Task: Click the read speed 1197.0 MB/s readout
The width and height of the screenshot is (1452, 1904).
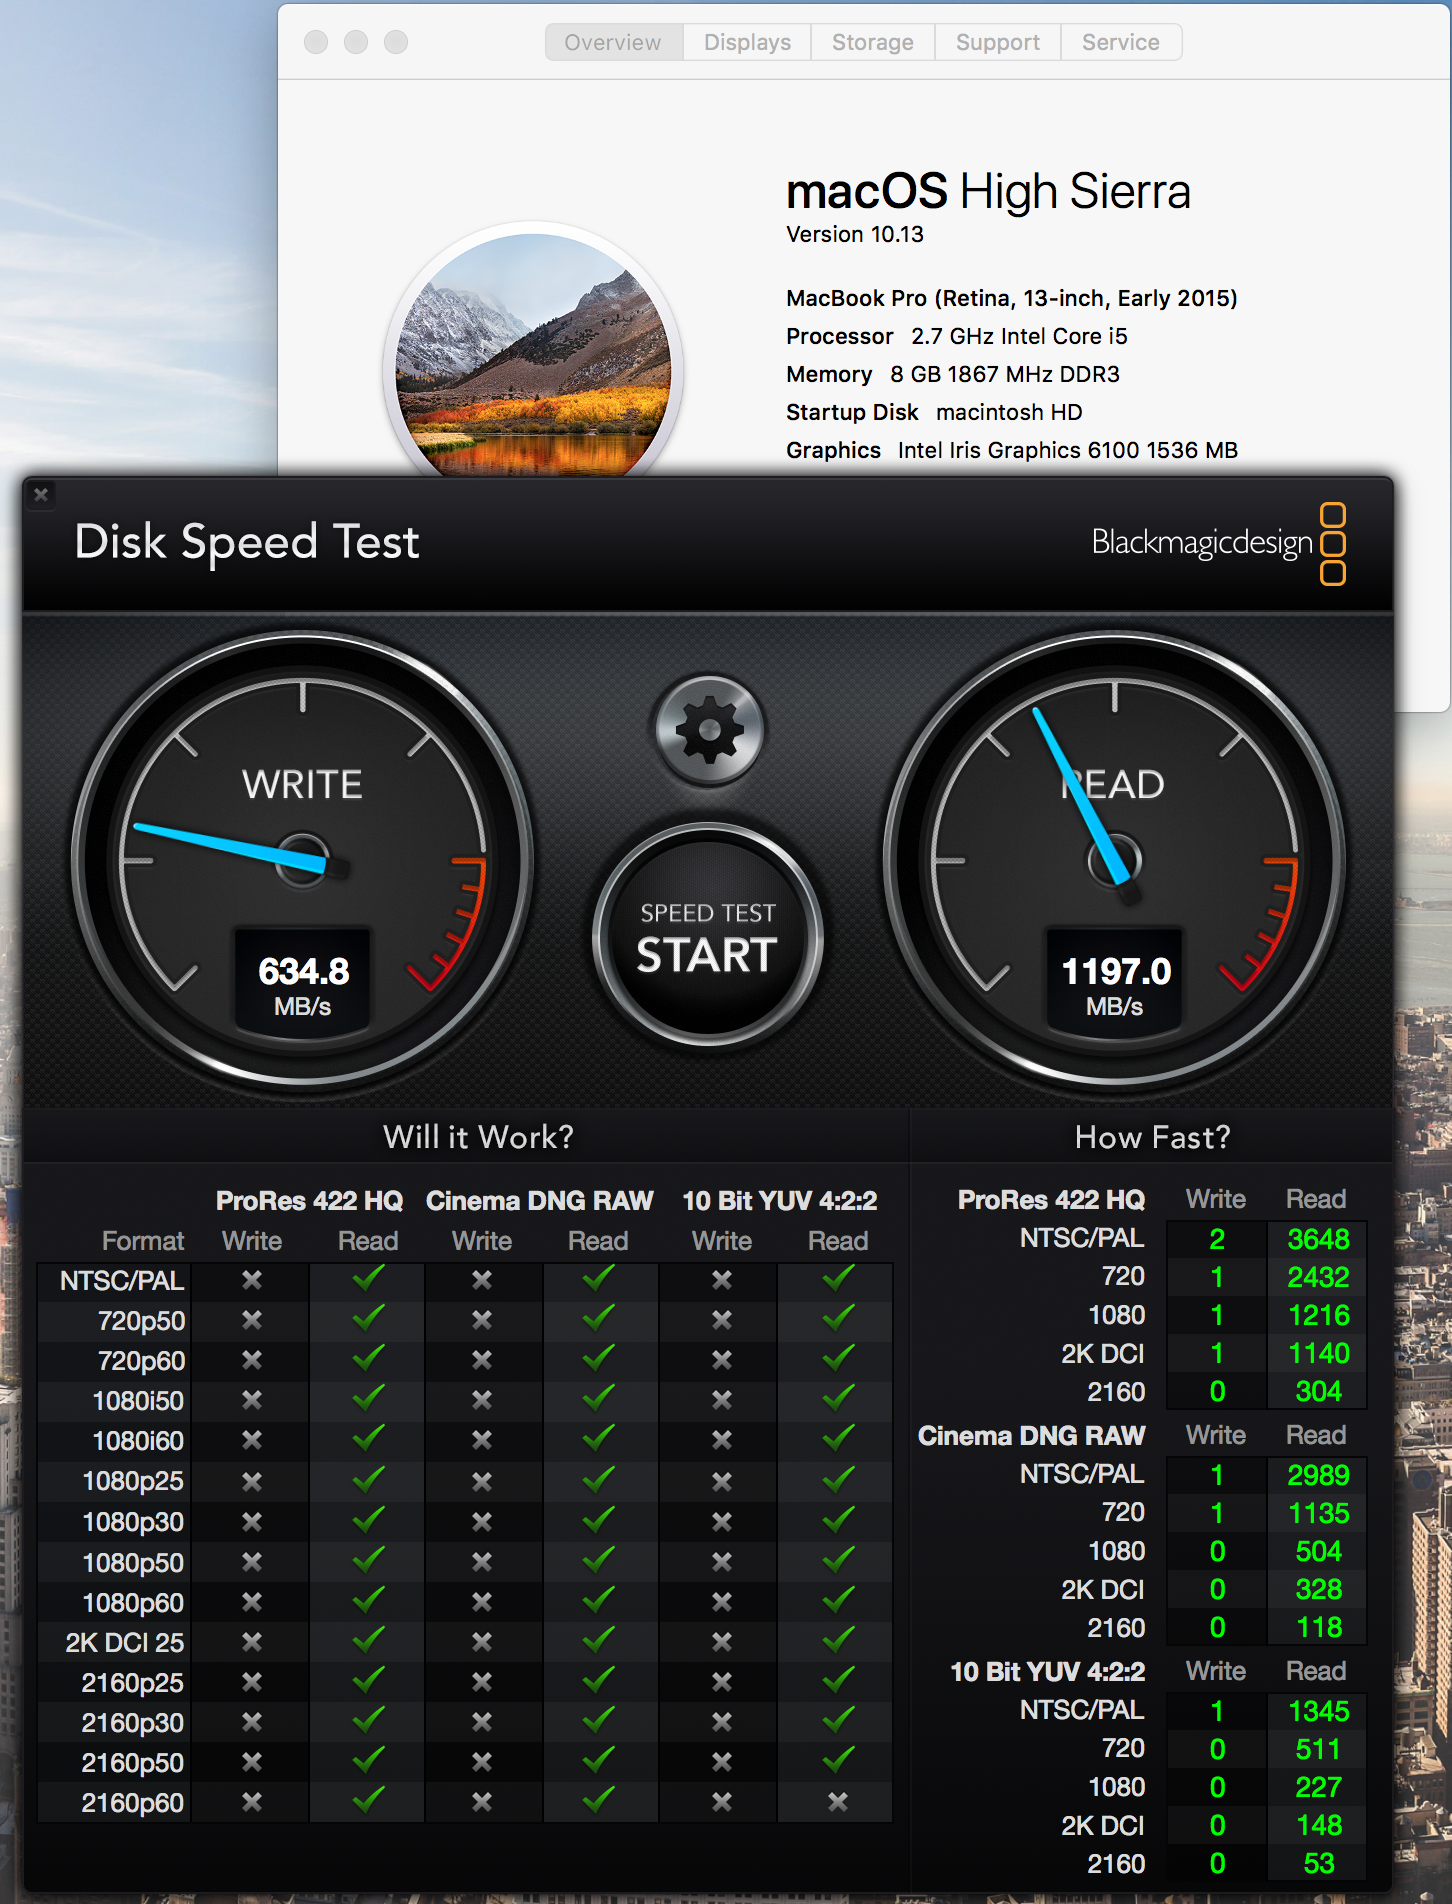Action: click(x=1115, y=984)
